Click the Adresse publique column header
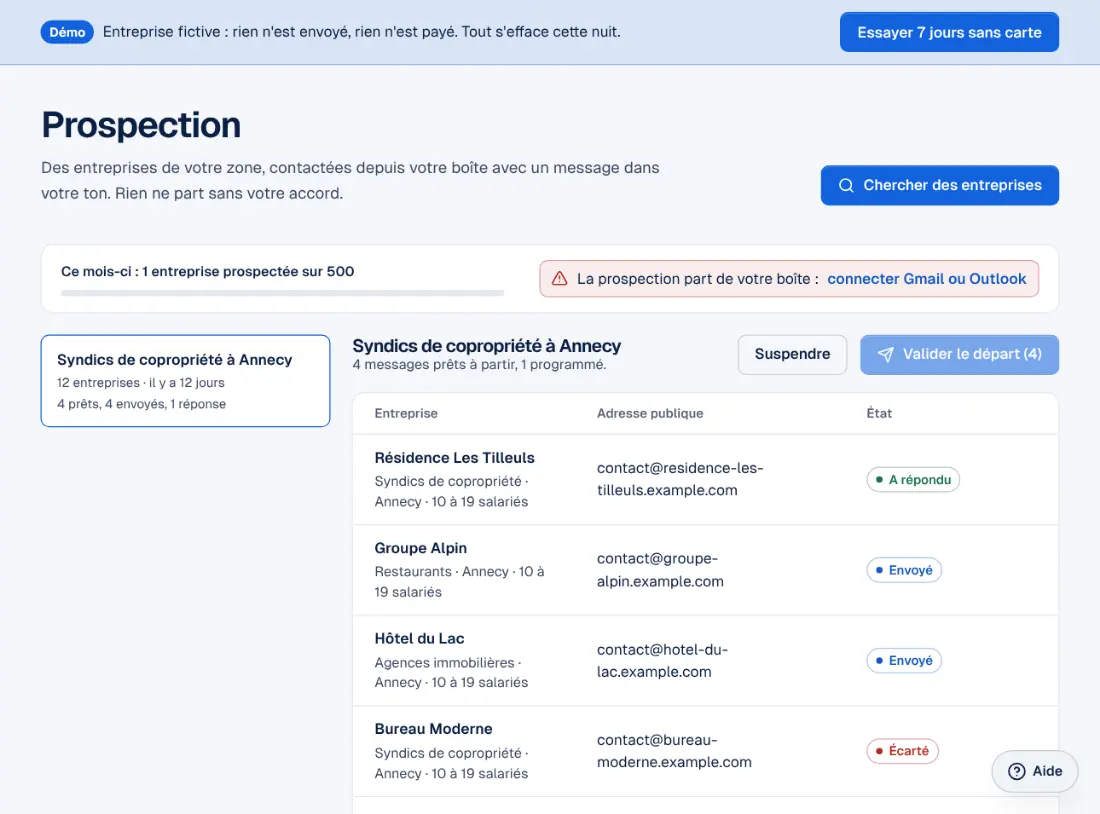1100x814 pixels. click(650, 413)
